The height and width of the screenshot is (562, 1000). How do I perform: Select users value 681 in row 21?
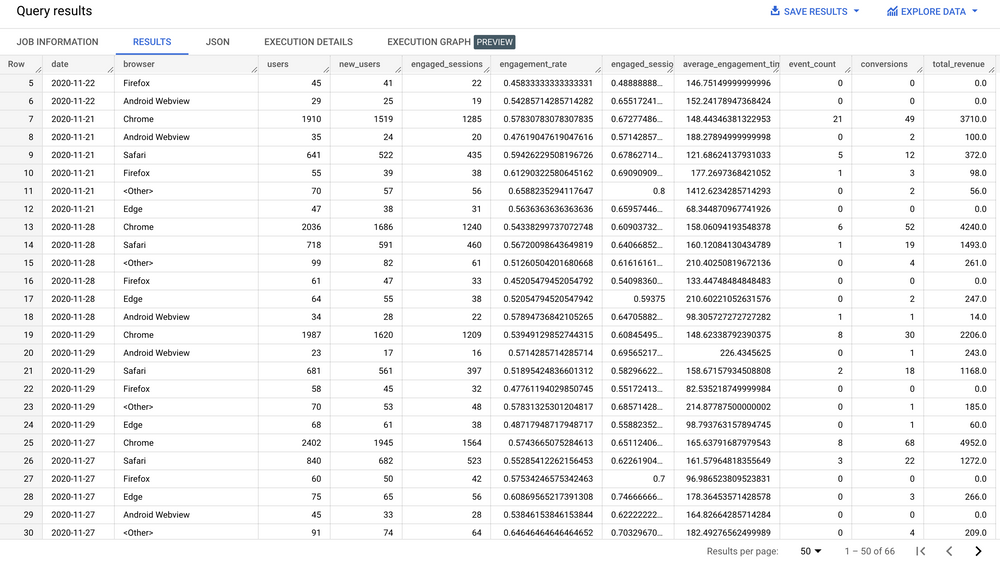click(x=314, y=371)
